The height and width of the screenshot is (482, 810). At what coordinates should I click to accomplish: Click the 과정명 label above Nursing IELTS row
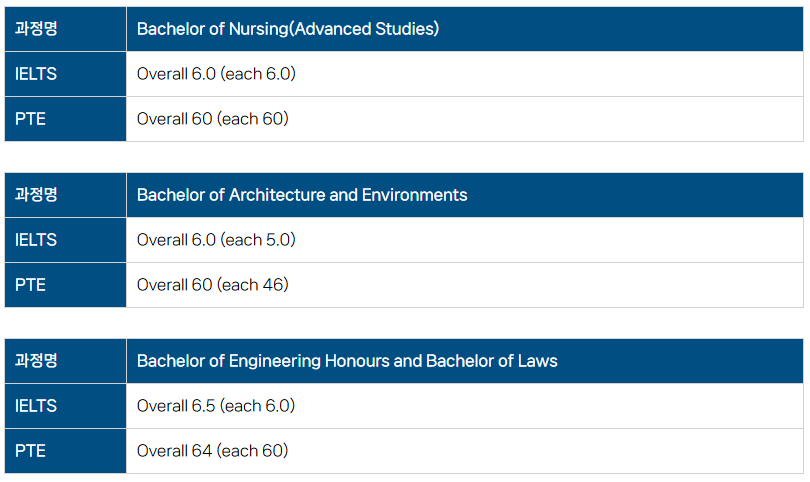(36, 29)
